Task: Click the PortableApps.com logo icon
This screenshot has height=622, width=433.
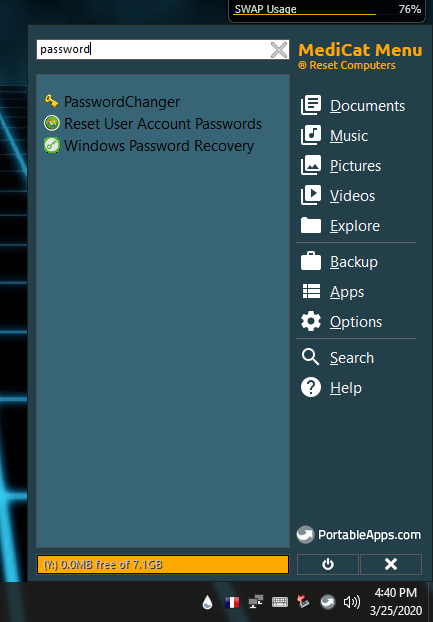Action: click(x=305, y=534)
